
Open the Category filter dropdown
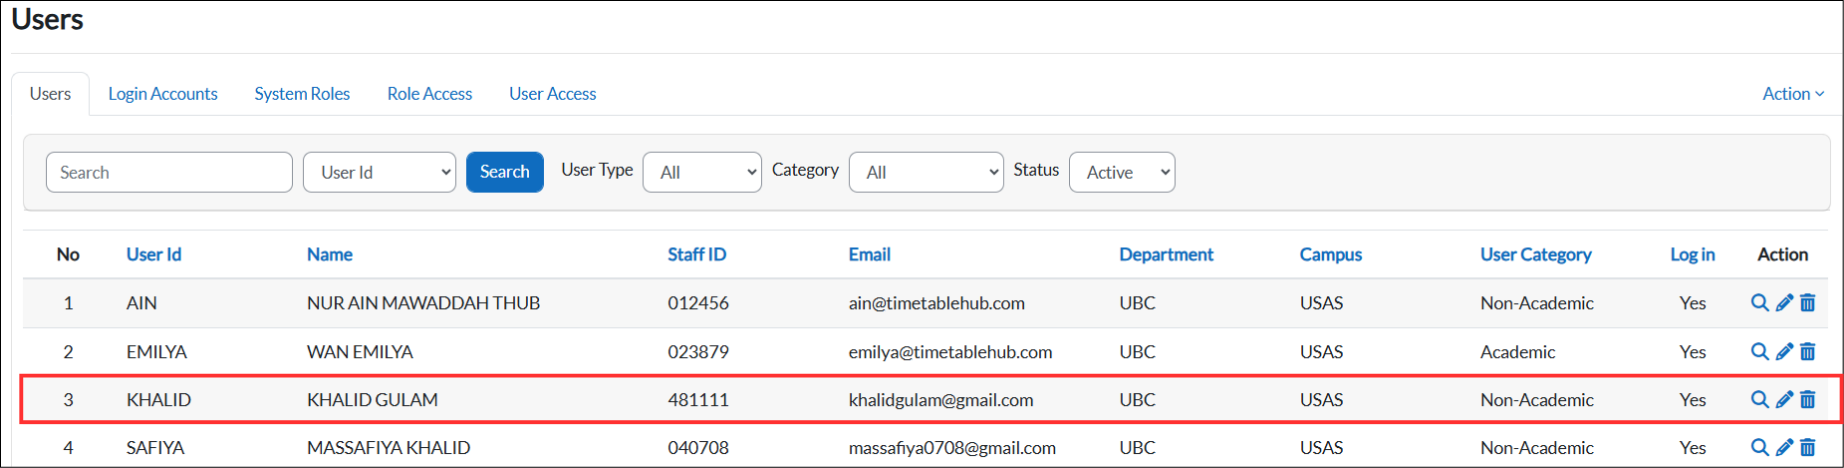click(x=926, y=172)
